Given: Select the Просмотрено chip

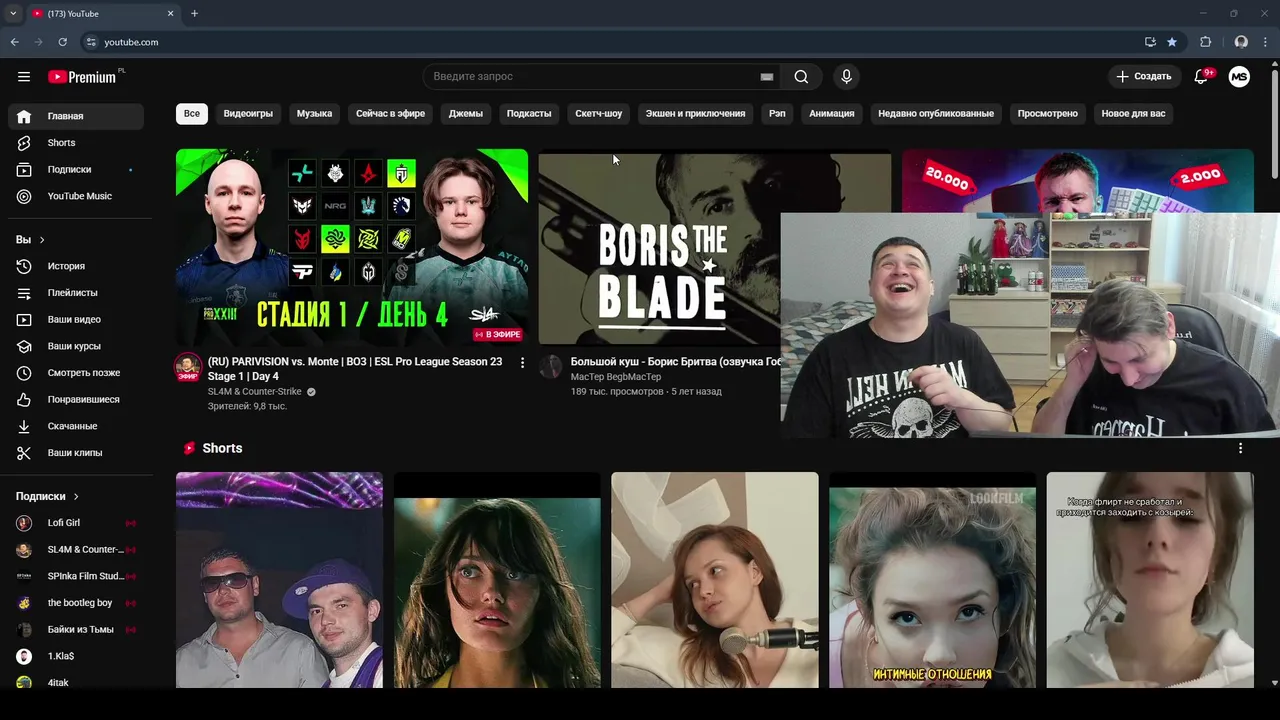Looking at the screenshot, I should 1048,114.
